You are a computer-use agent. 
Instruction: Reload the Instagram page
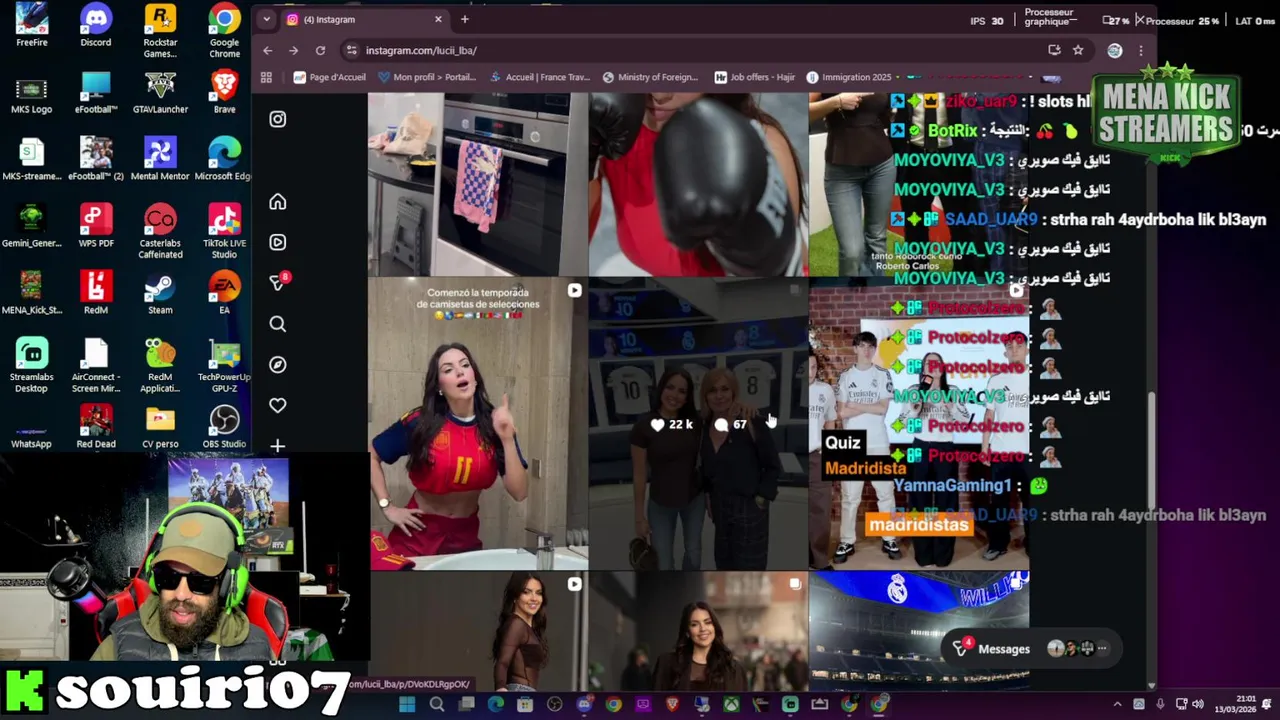point(320,50)
